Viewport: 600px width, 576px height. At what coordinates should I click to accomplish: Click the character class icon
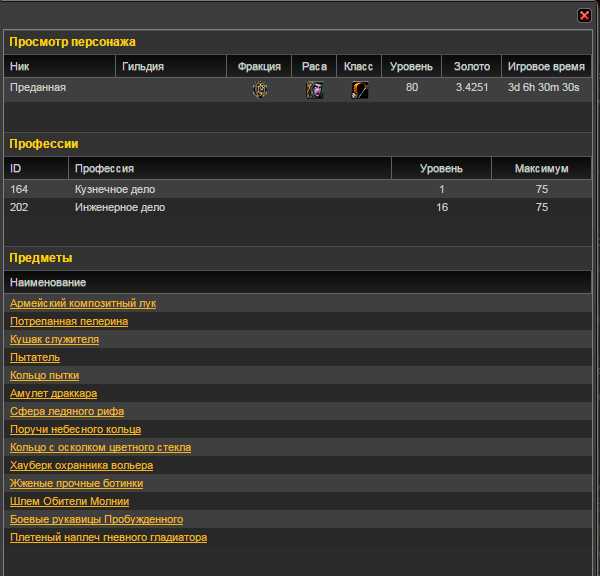359,89
